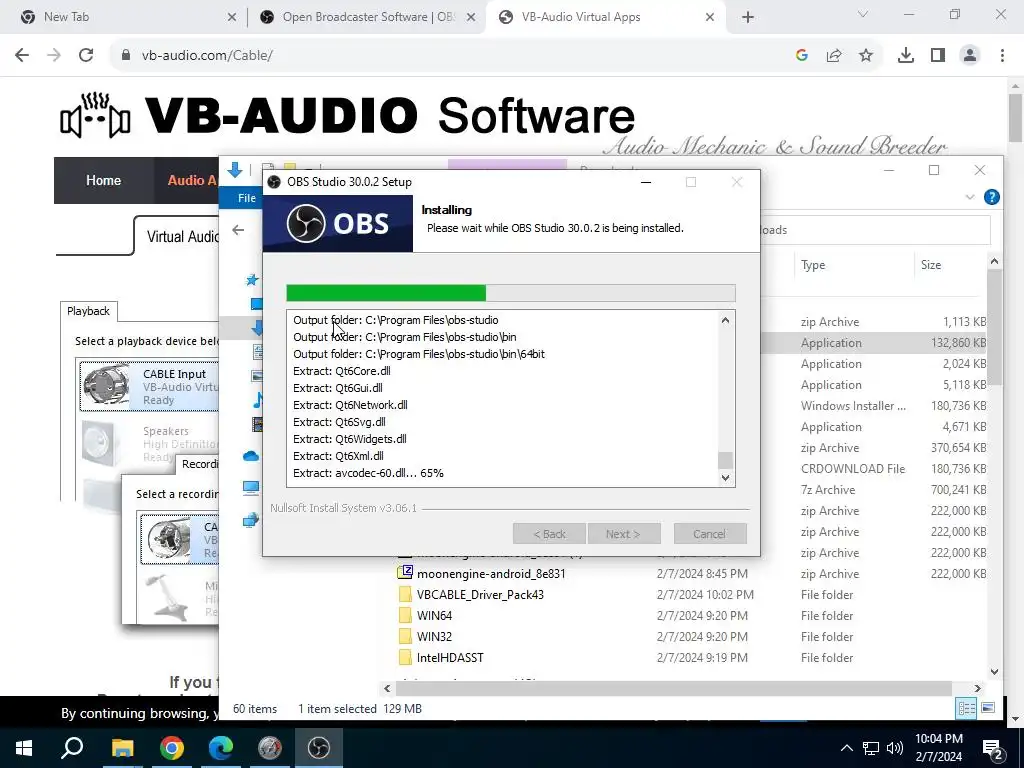Screen dimensions: 1024x768
Task: Open Home on VB-Audio navigation
Action: [x=103, y=180]
